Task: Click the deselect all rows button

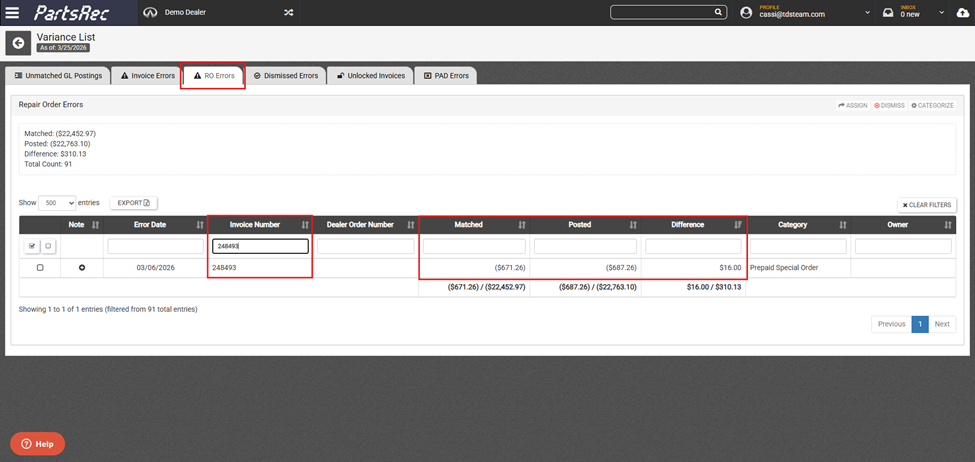Action: tap(47, 246)
